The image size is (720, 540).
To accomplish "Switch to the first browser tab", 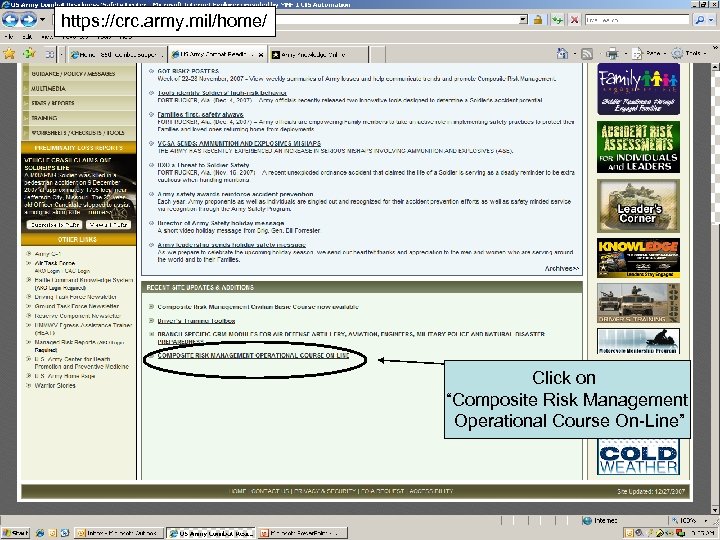I will click(x=116, y=54).
